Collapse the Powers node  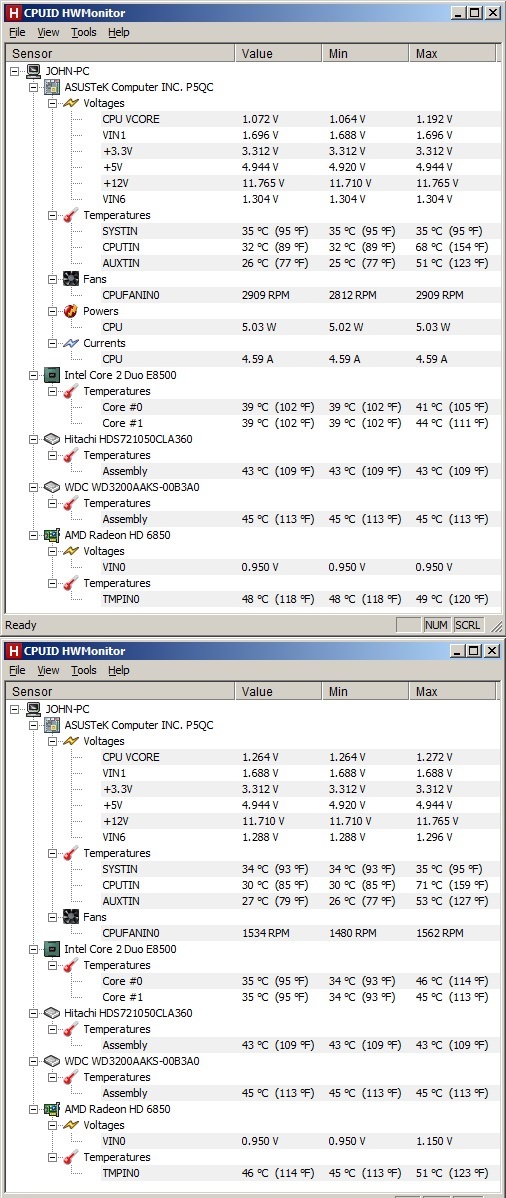click(x=53, y=311)
